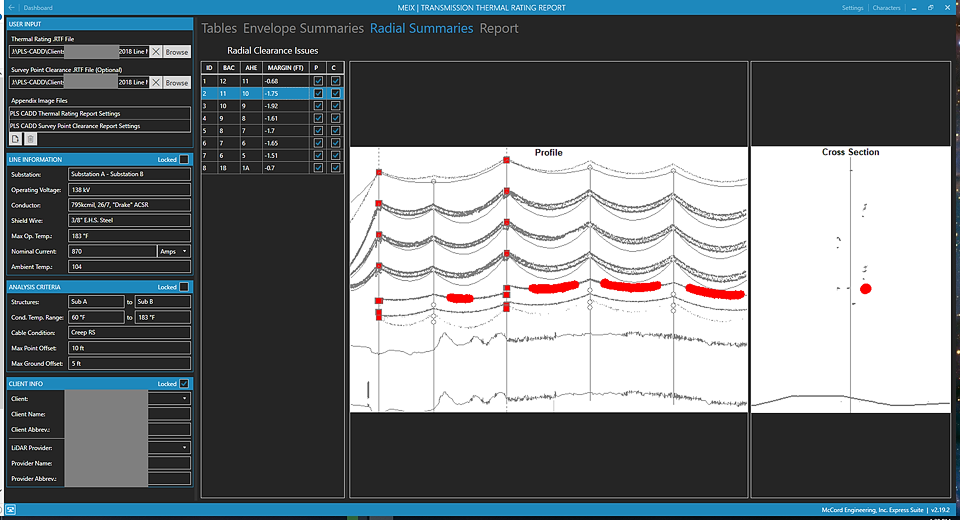Screen dimensions: 960x520
Task: Toggle the Analysis Criteria Locked checkbox
Action: [x=183, y=287]
